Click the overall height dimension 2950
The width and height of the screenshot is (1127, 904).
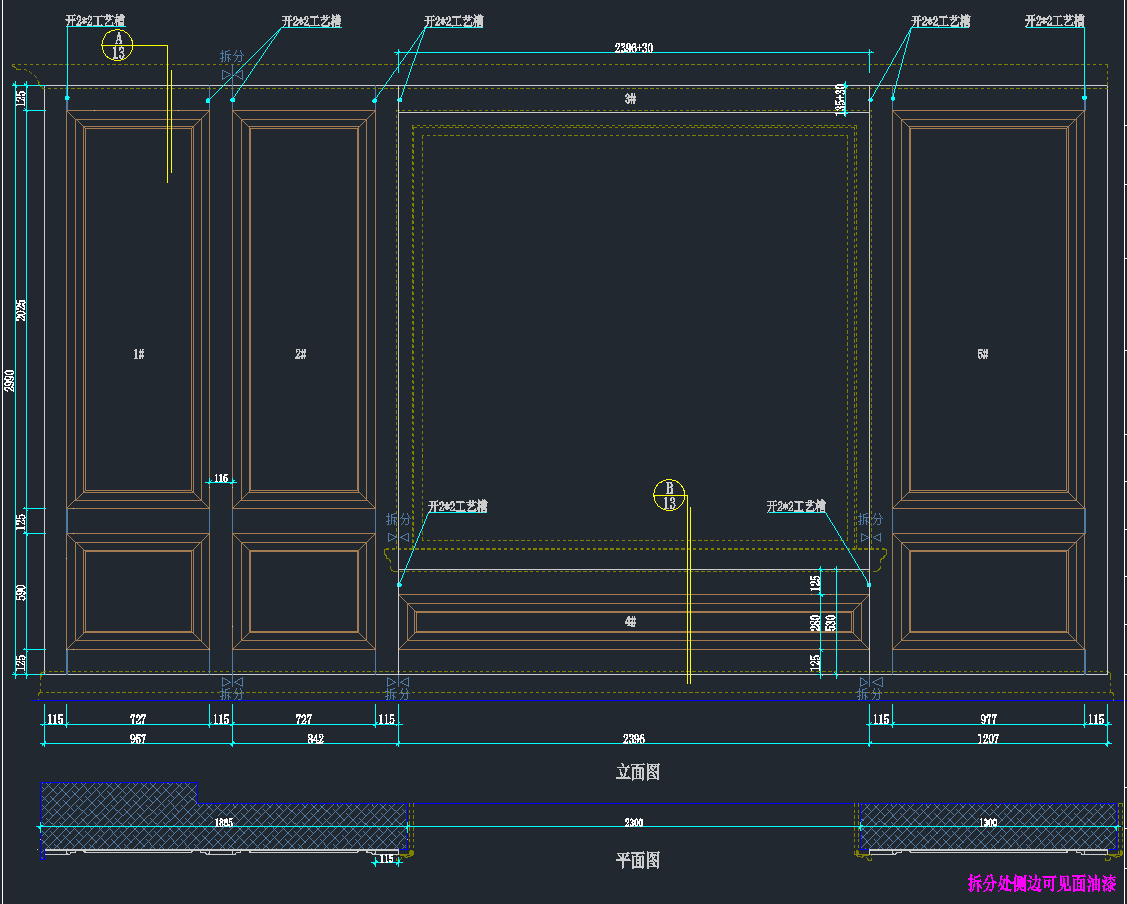click(x=10, y=381)
